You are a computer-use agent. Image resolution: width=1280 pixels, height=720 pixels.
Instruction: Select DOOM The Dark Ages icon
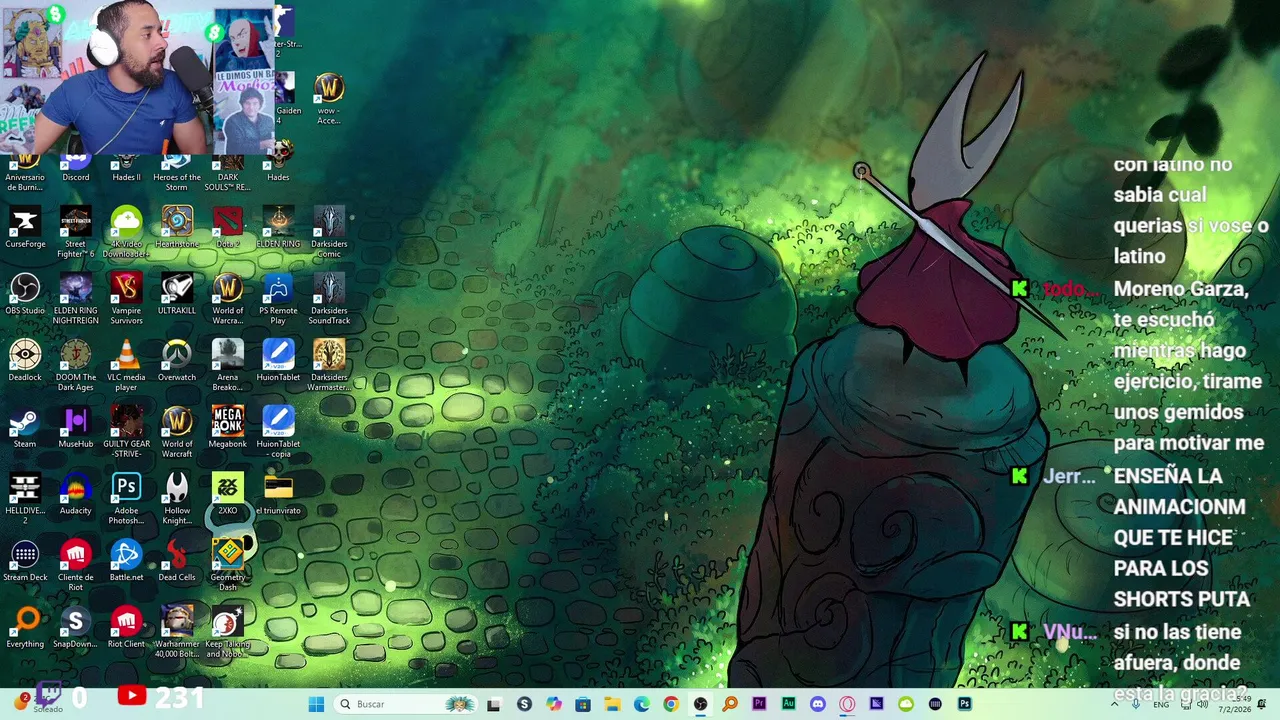pos(76,366)
